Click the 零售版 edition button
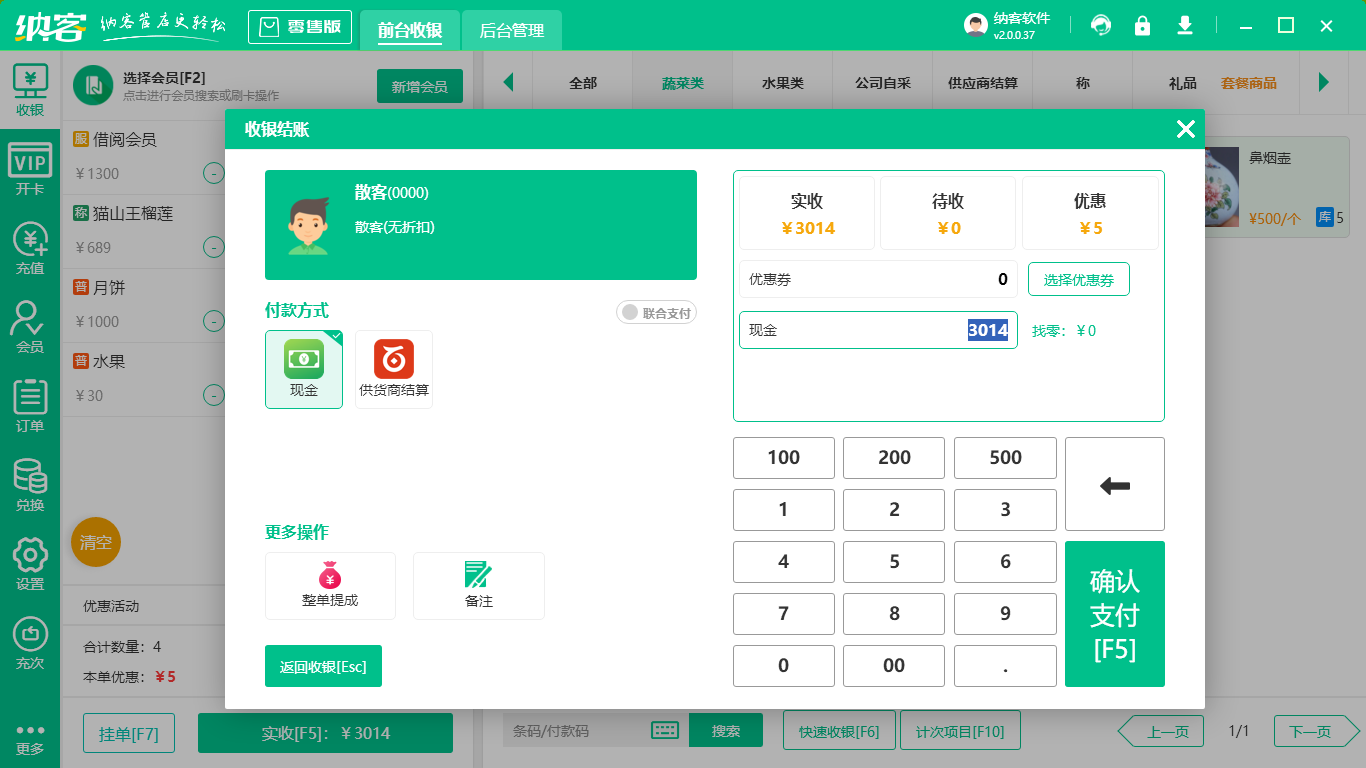This screenshot has width=1366, height=768. (x=300, y=27)
